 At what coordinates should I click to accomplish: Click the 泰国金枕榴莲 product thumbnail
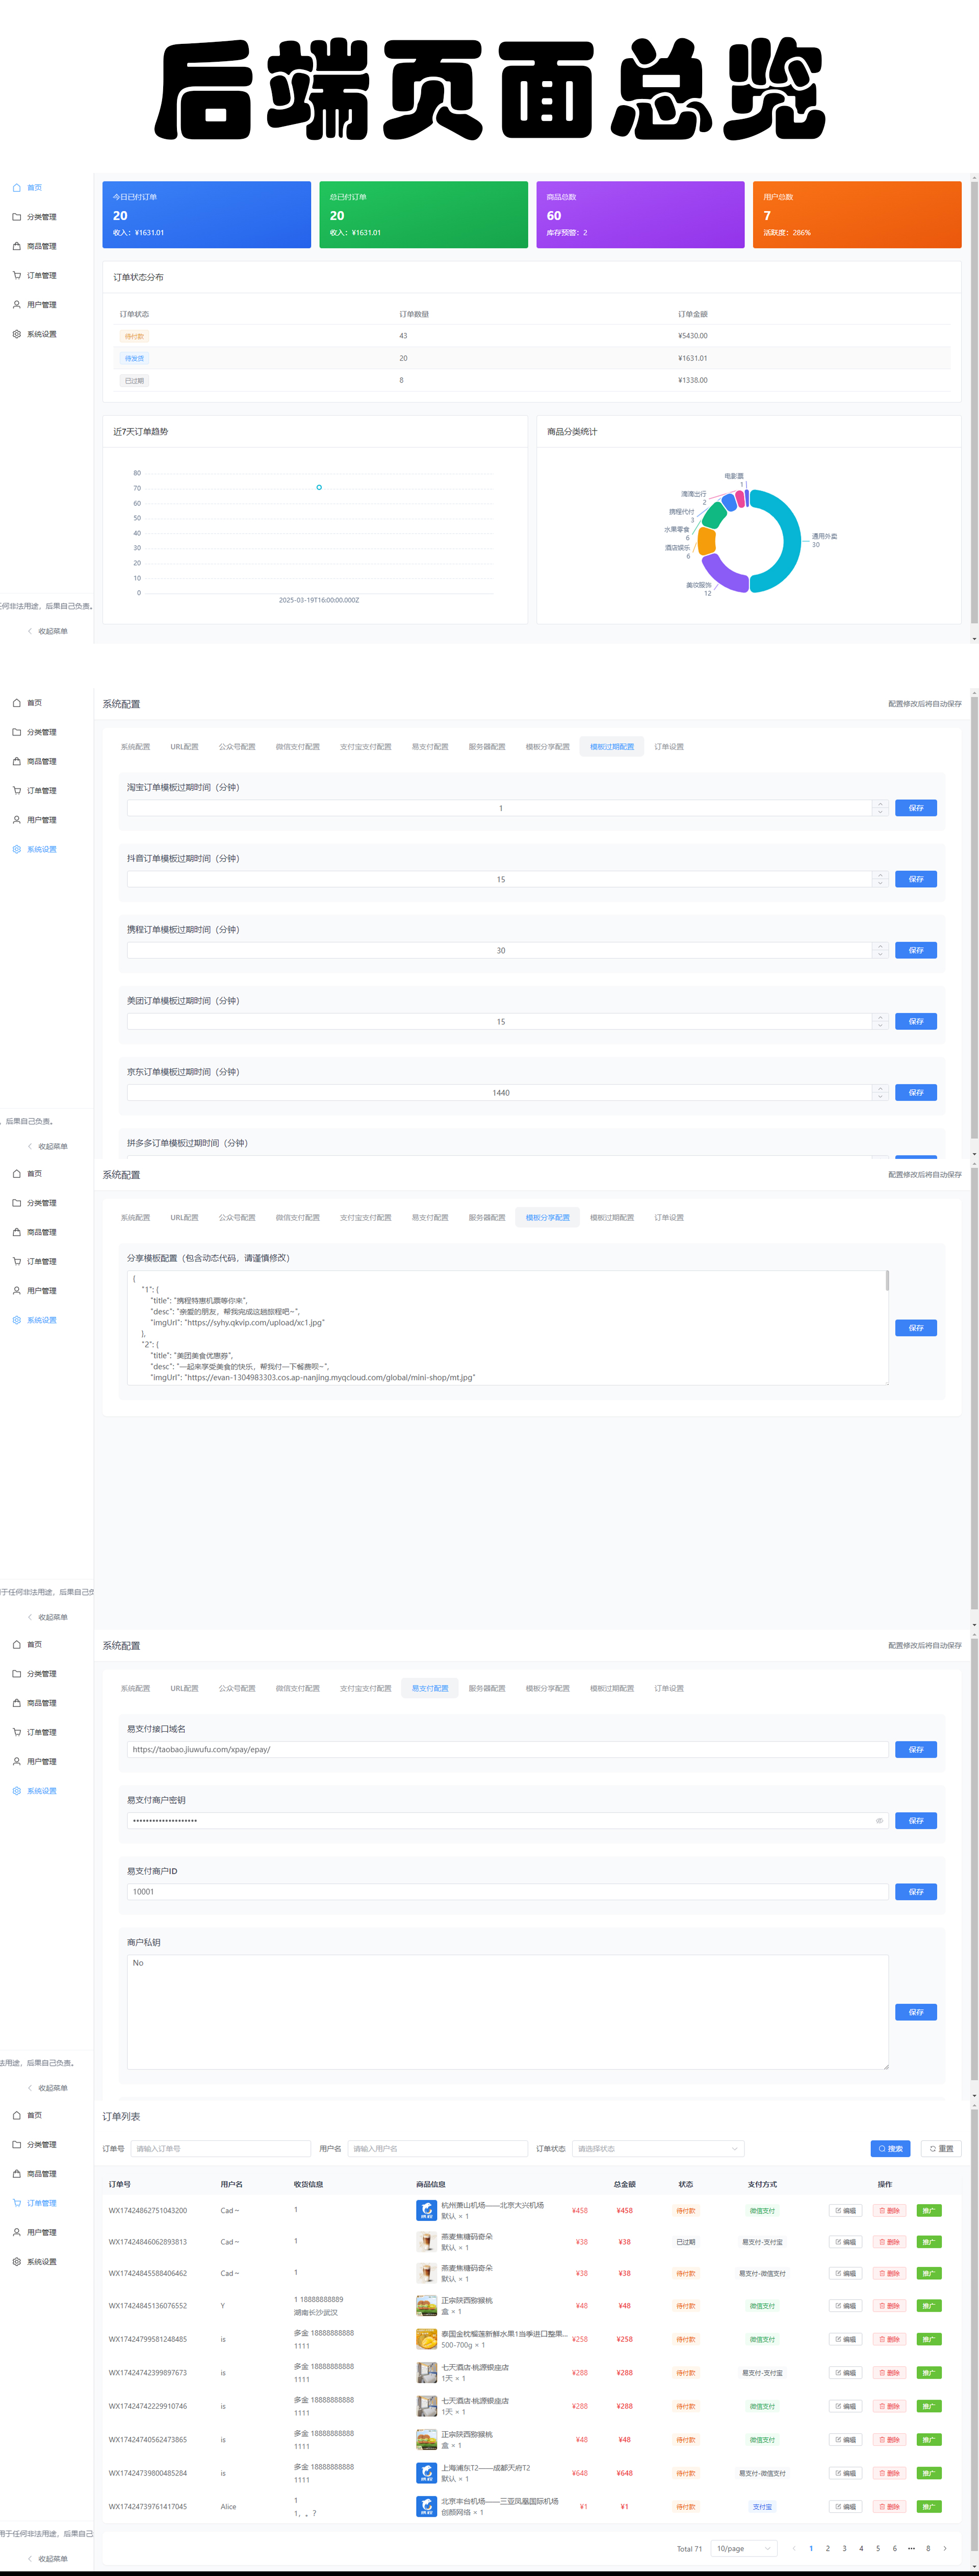coord(426,2339)
